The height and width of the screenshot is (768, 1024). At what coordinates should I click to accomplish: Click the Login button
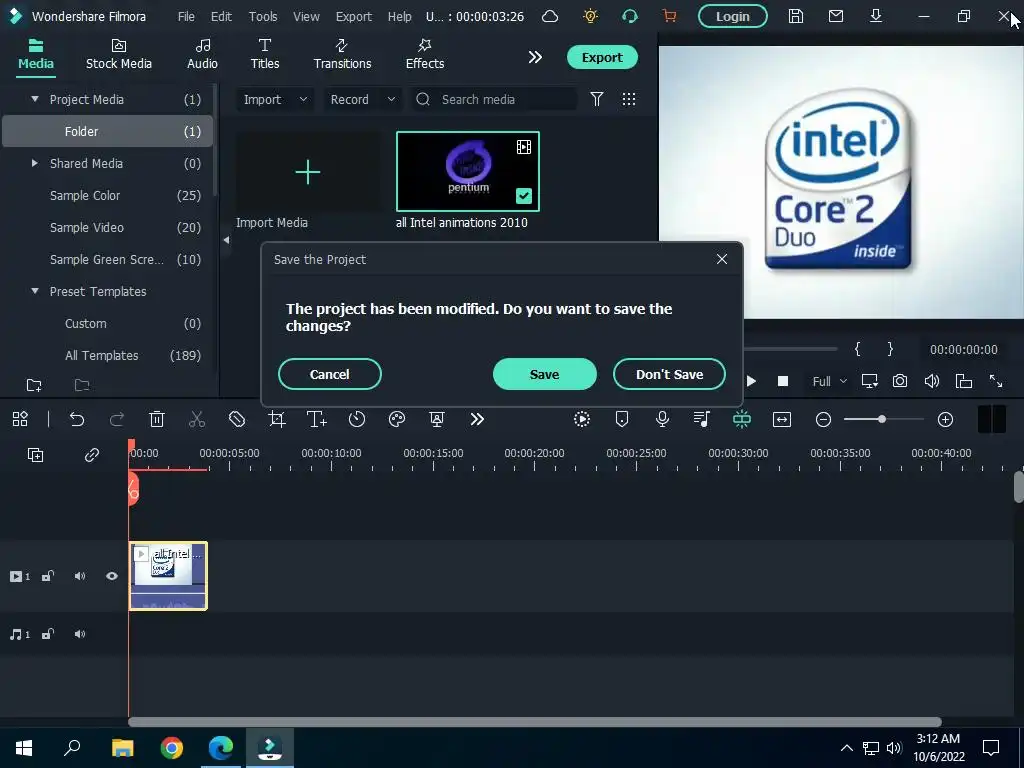tap(733, 16)
